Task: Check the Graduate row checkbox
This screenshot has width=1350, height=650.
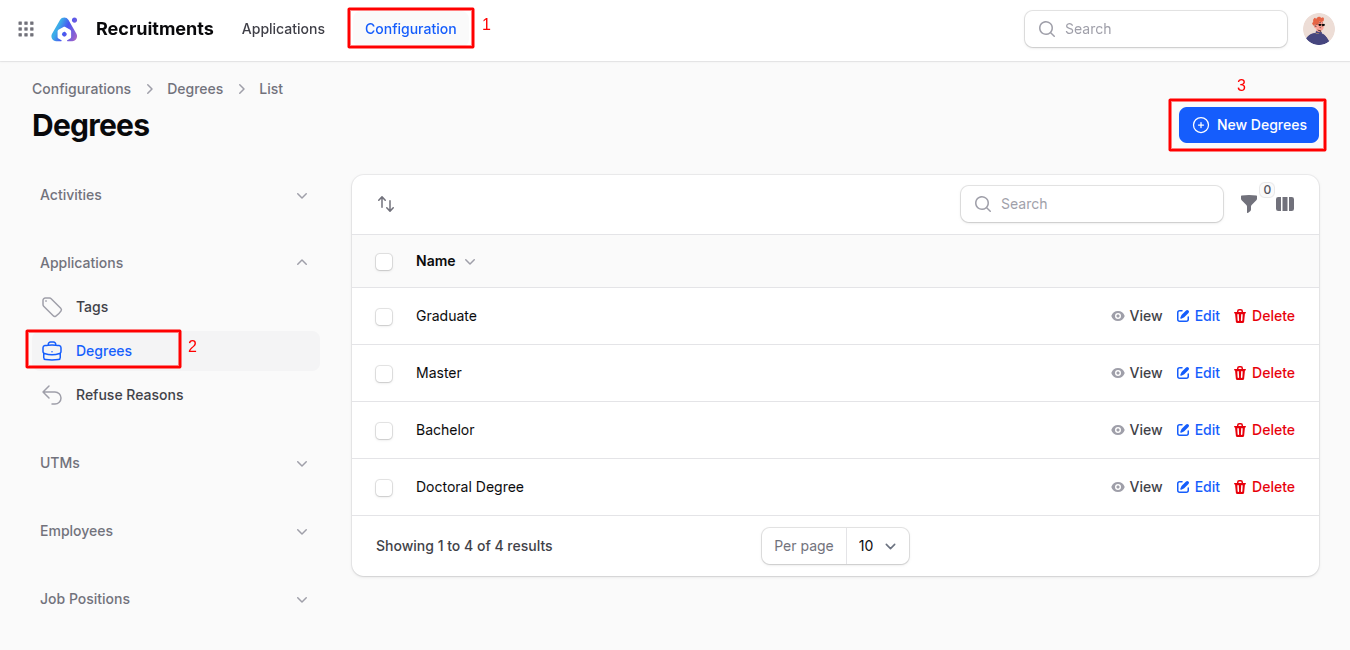Action: pyautogui.click(x=384, y=317)
